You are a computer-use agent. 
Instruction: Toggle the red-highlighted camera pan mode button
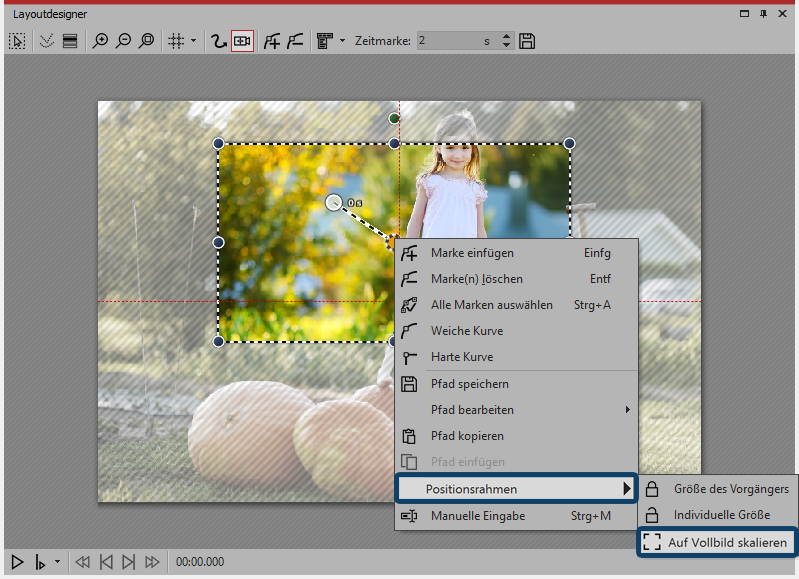coord(242,41)
